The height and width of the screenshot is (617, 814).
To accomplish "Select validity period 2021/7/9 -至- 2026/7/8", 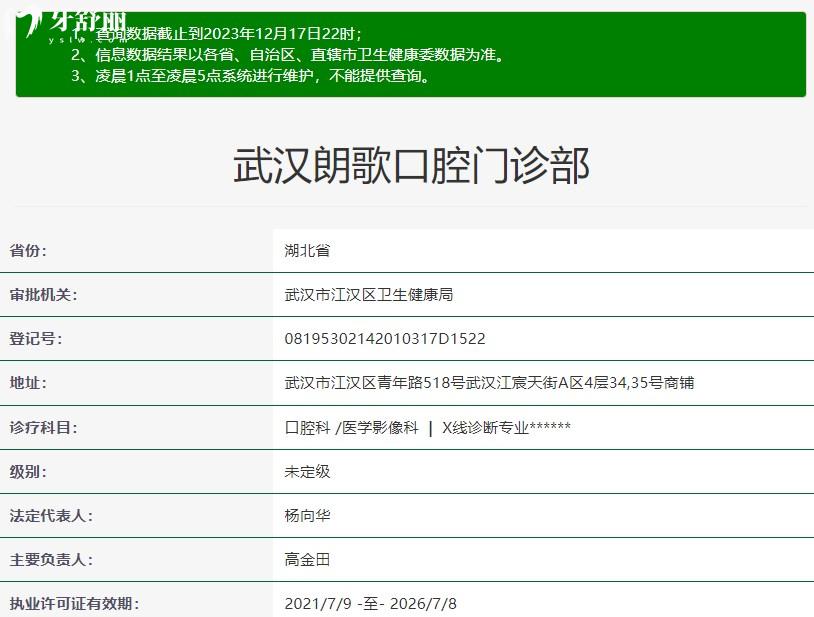I will (371, 604).
